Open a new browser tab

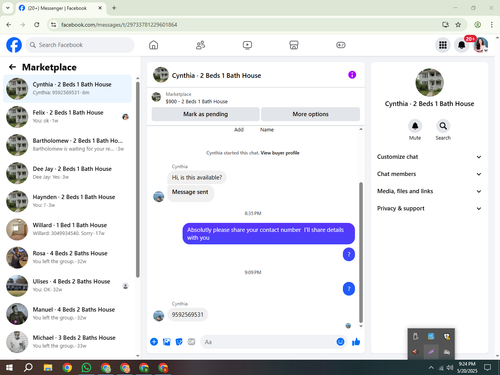[x=114, y=8]
